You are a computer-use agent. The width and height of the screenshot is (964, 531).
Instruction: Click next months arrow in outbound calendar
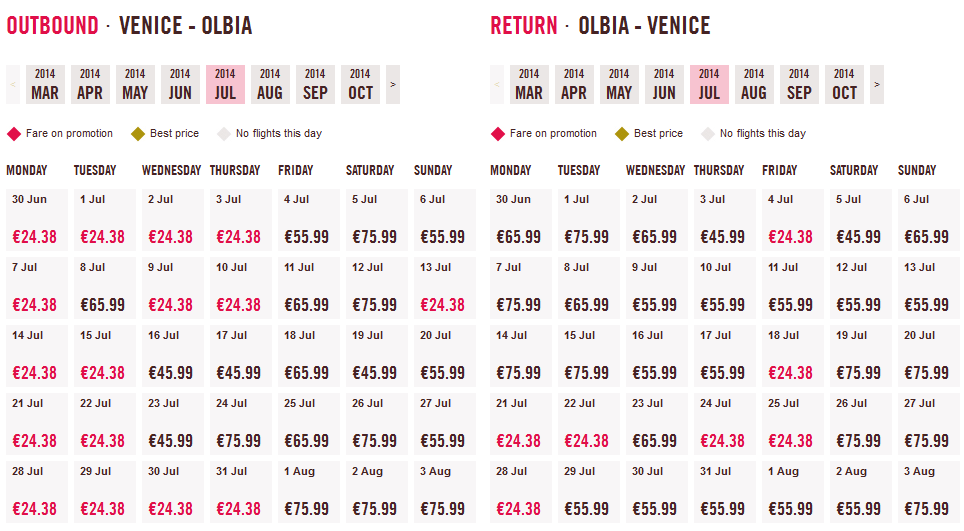pos(393,85)
